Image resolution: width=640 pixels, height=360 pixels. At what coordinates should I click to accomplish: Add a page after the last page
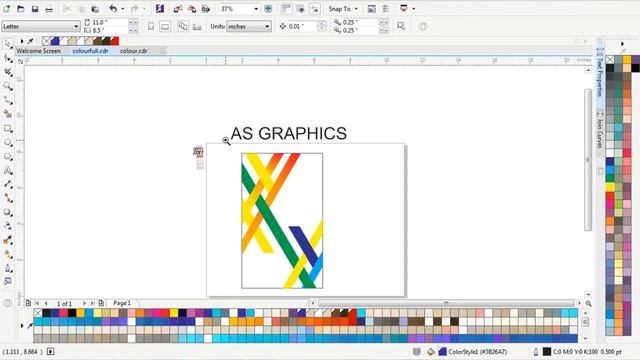click(x=101, y=303)
